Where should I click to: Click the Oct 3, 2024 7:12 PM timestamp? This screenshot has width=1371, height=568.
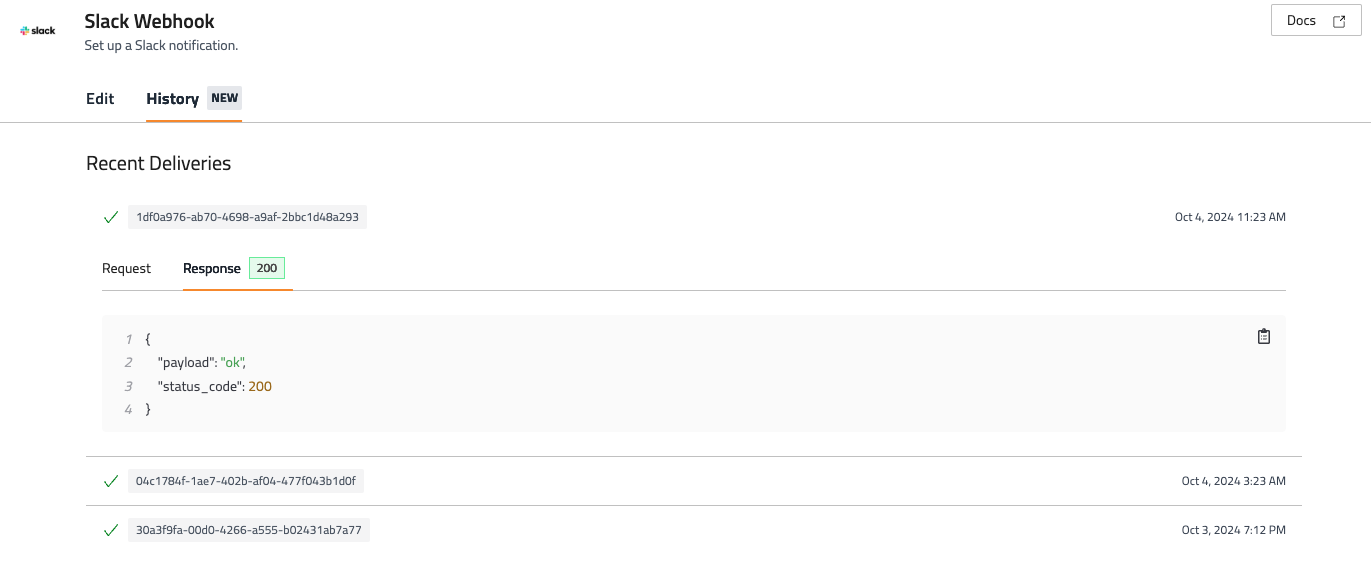tap(1233, 530)
